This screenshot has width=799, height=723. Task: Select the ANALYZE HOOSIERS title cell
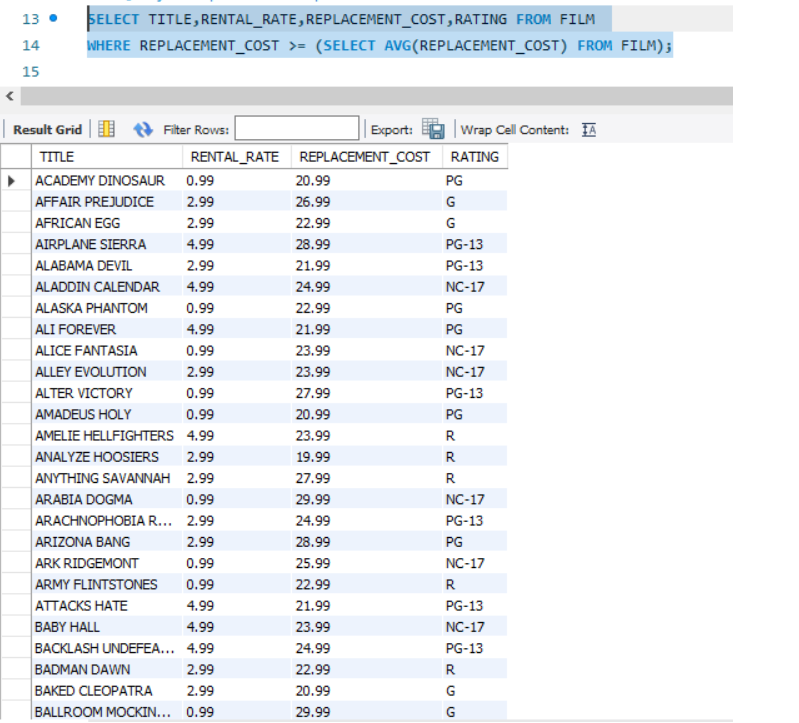pos(107,457)
